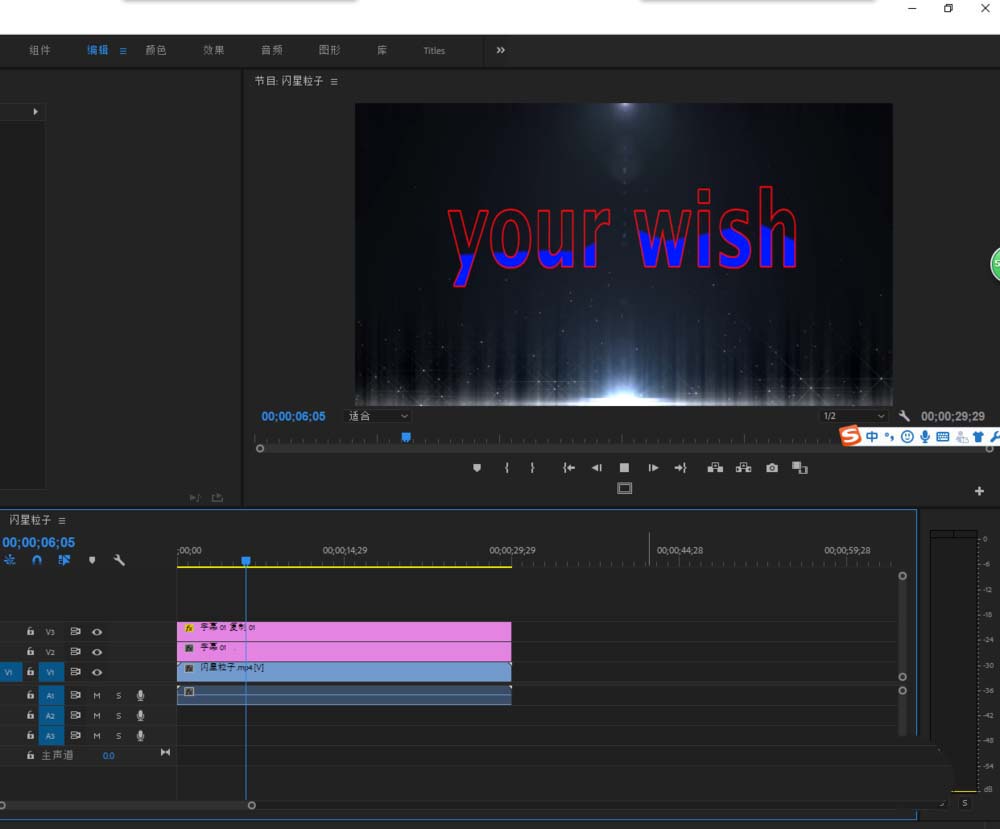The height and width of the screenshot is (829, 1000).
Task: Mute audio track A1
Action: (97, 696)
